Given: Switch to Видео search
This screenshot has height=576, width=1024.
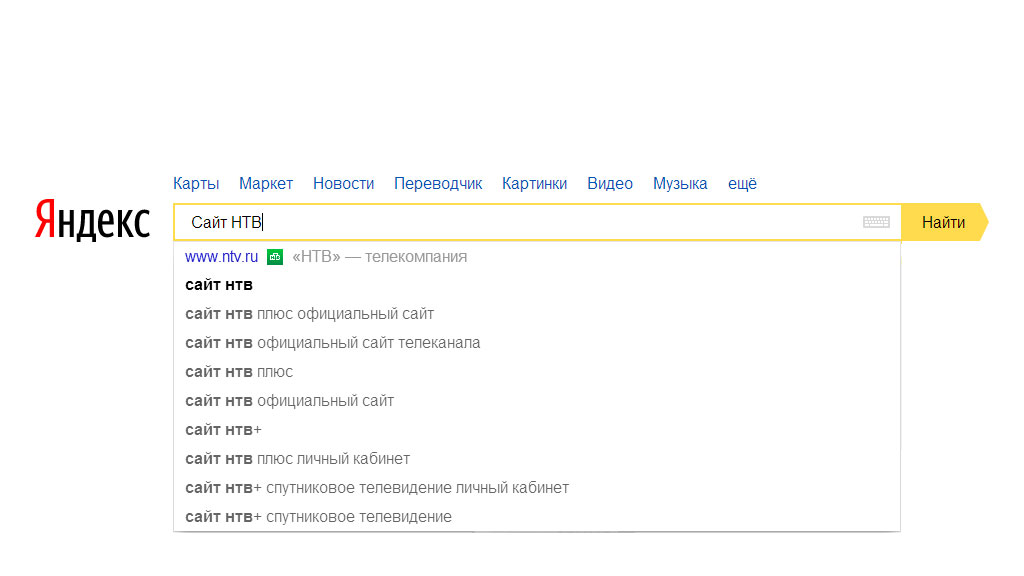Looking at the screenshot, I should click(x=610, y=184).
